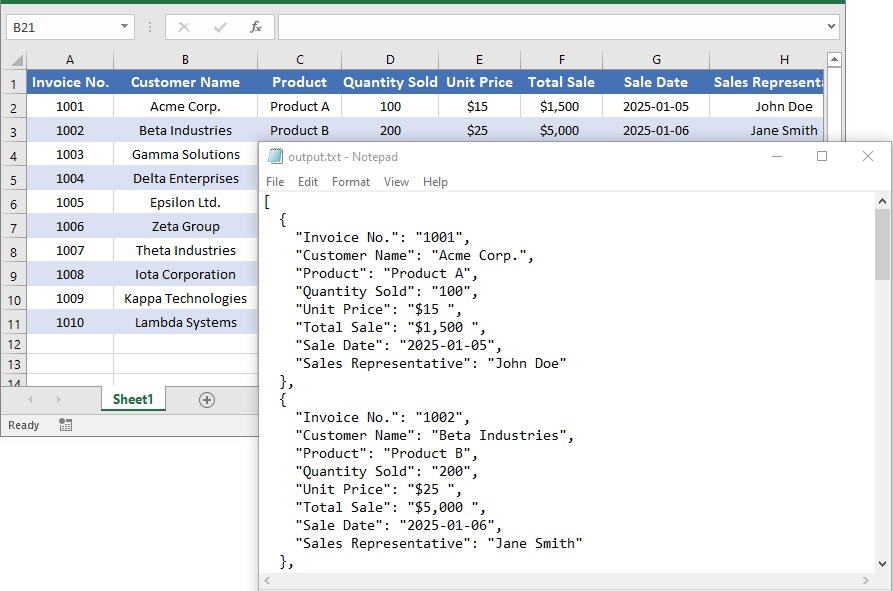Click the macro record icon in Excel's status bar
Viewport: 893px width, 591px height.
(64, 425)
